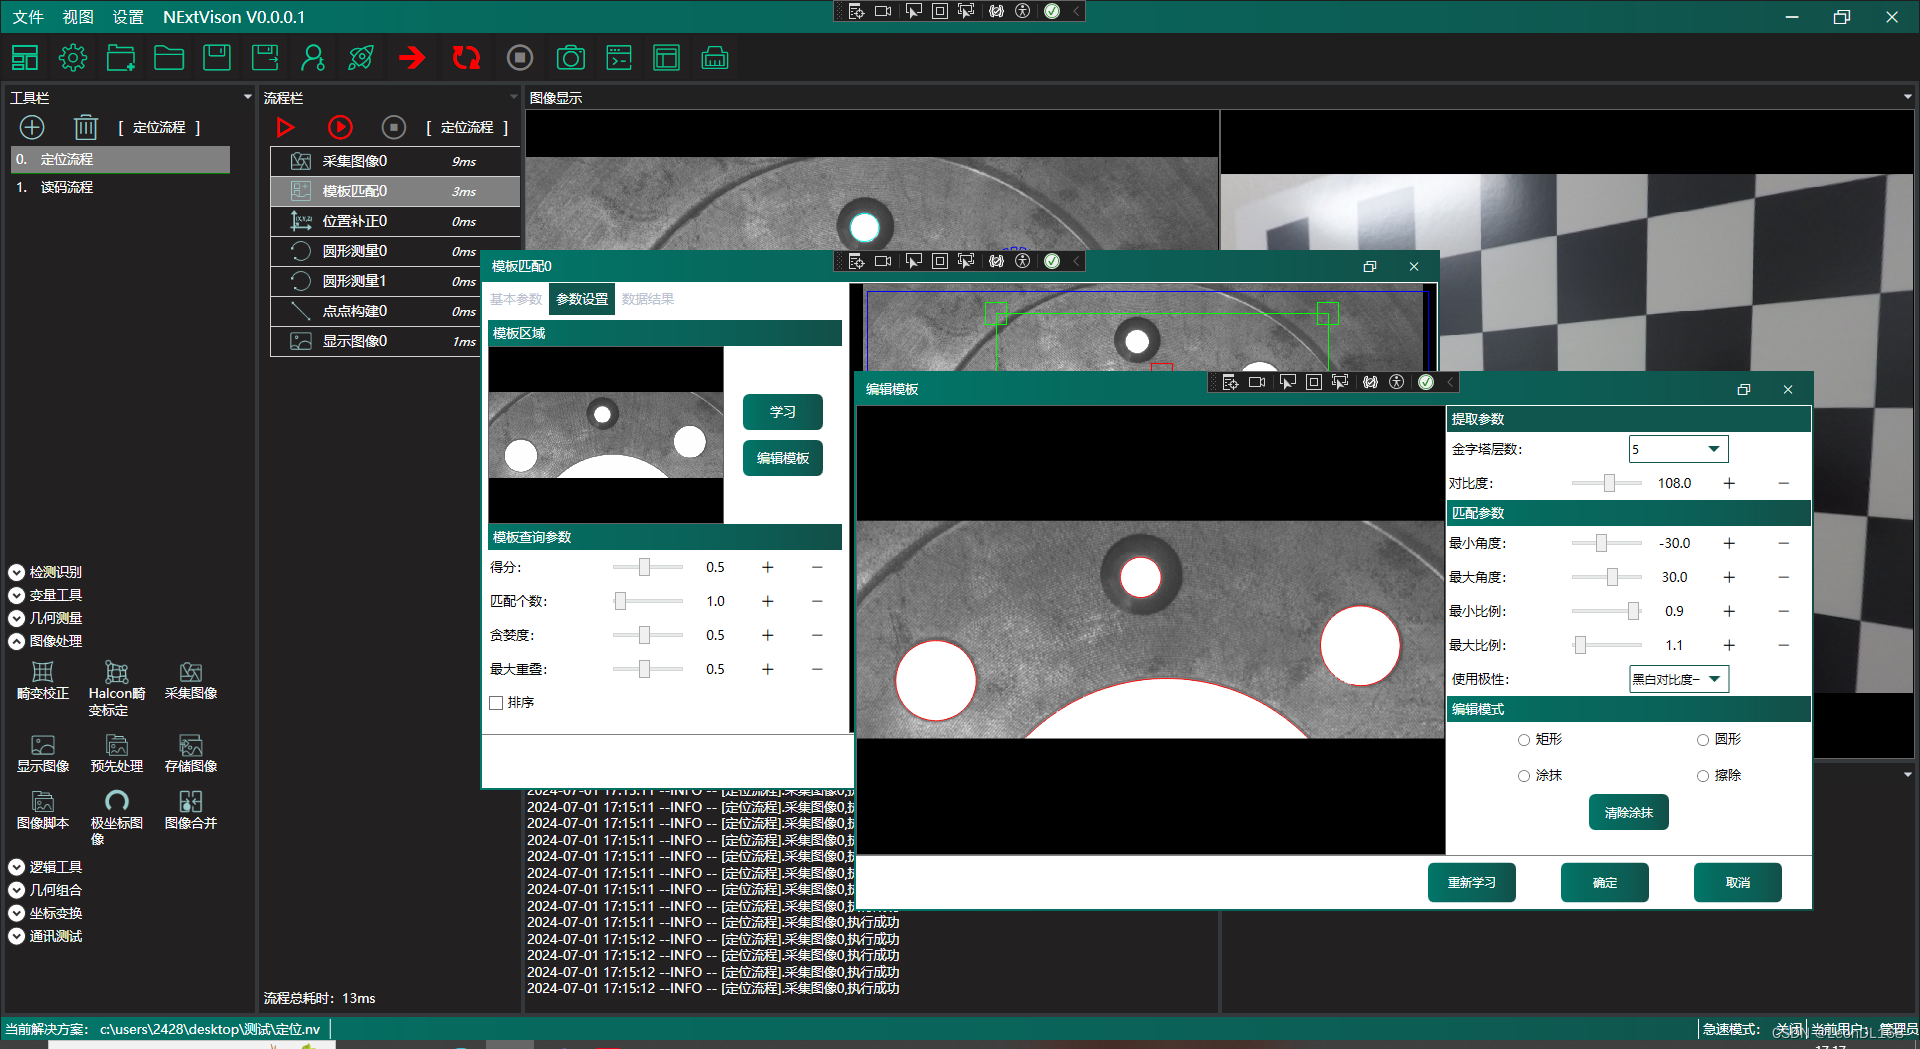Adjust the 对比度 slider
1920x1049 pixels.
(x=1608, y=483)
